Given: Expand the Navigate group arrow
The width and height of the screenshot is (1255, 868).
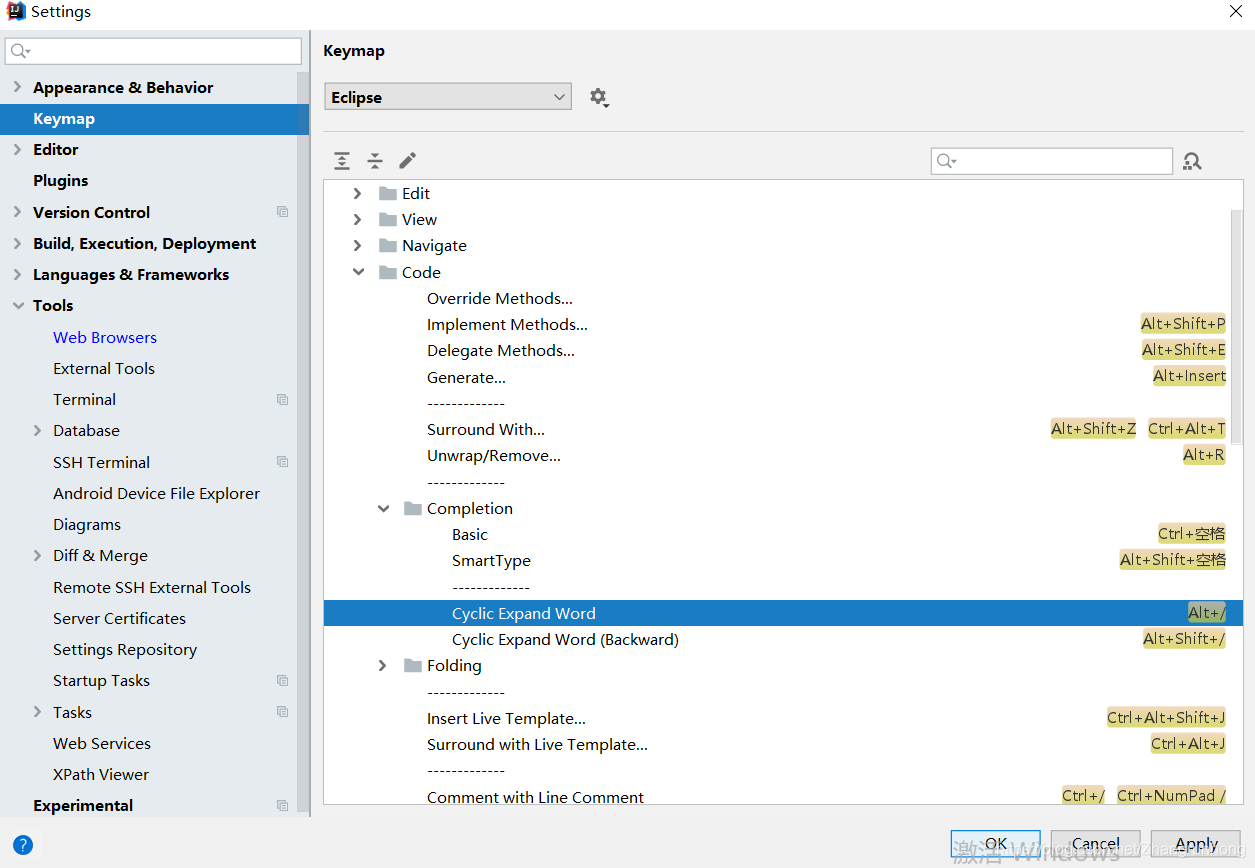Looking at the screenshot, I should 358,245.
